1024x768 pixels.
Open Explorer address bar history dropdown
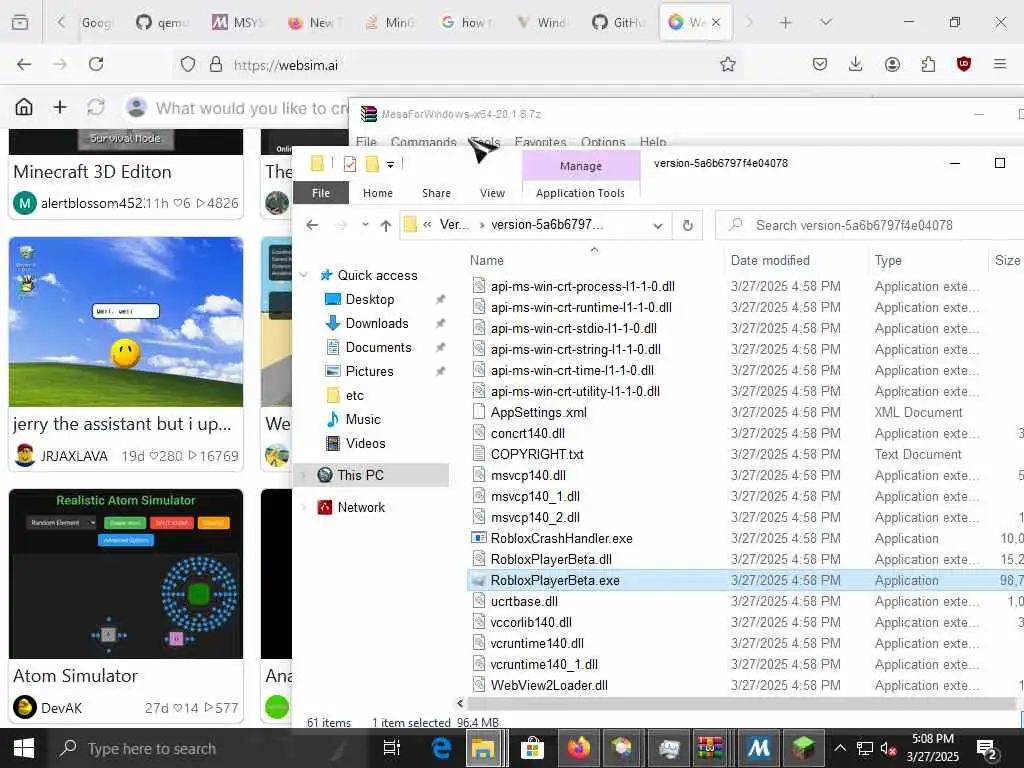(x=658, y=226)
